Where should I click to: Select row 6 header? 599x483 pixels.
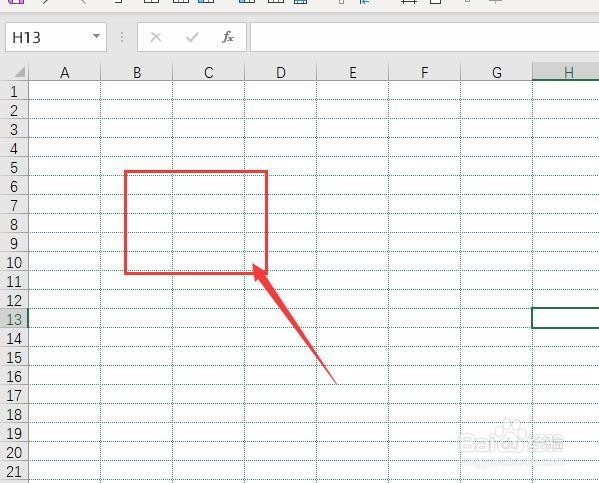click(x=14, y=186)
